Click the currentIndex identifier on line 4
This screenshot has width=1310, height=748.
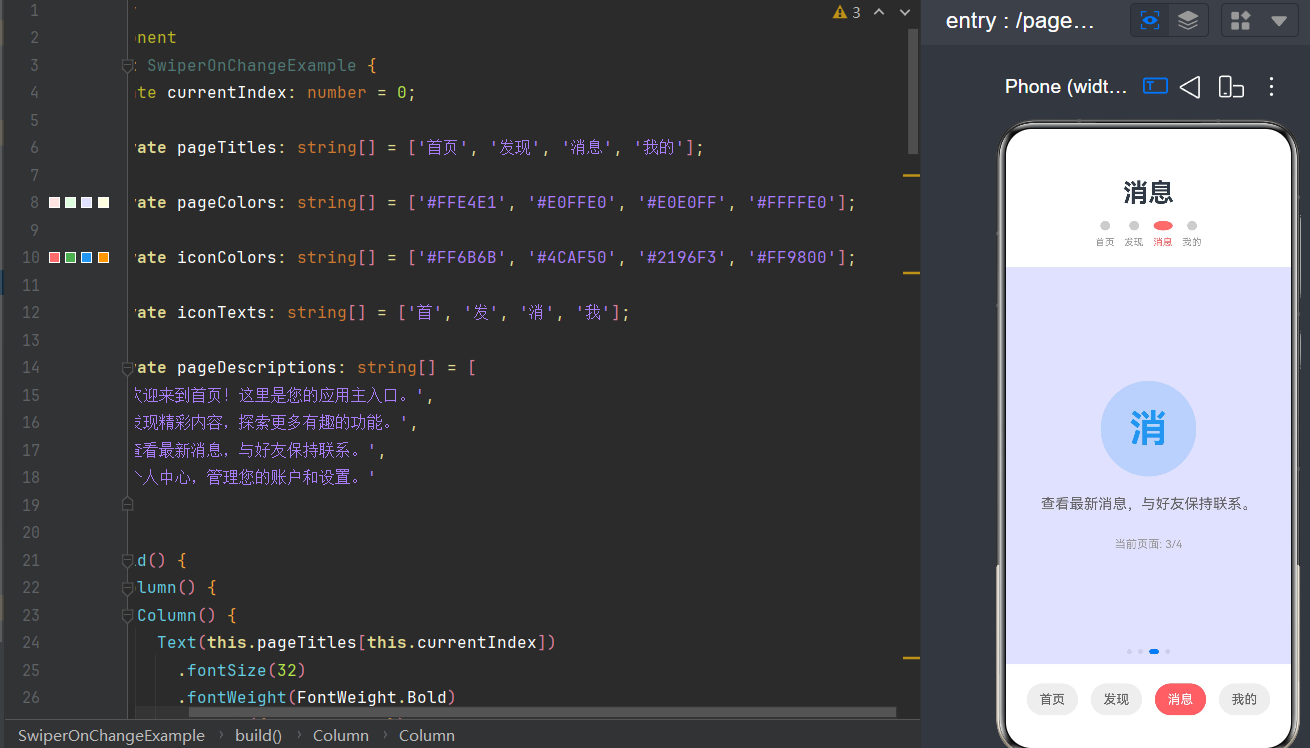tap(226, 93)
